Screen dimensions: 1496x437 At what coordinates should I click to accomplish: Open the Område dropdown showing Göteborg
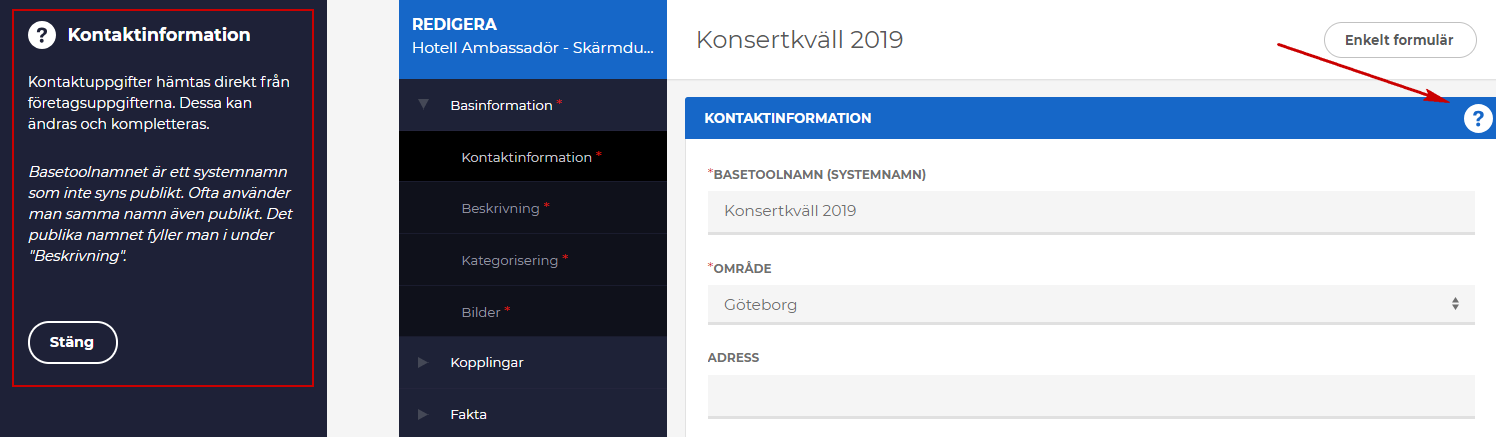tap(1090, 304)
